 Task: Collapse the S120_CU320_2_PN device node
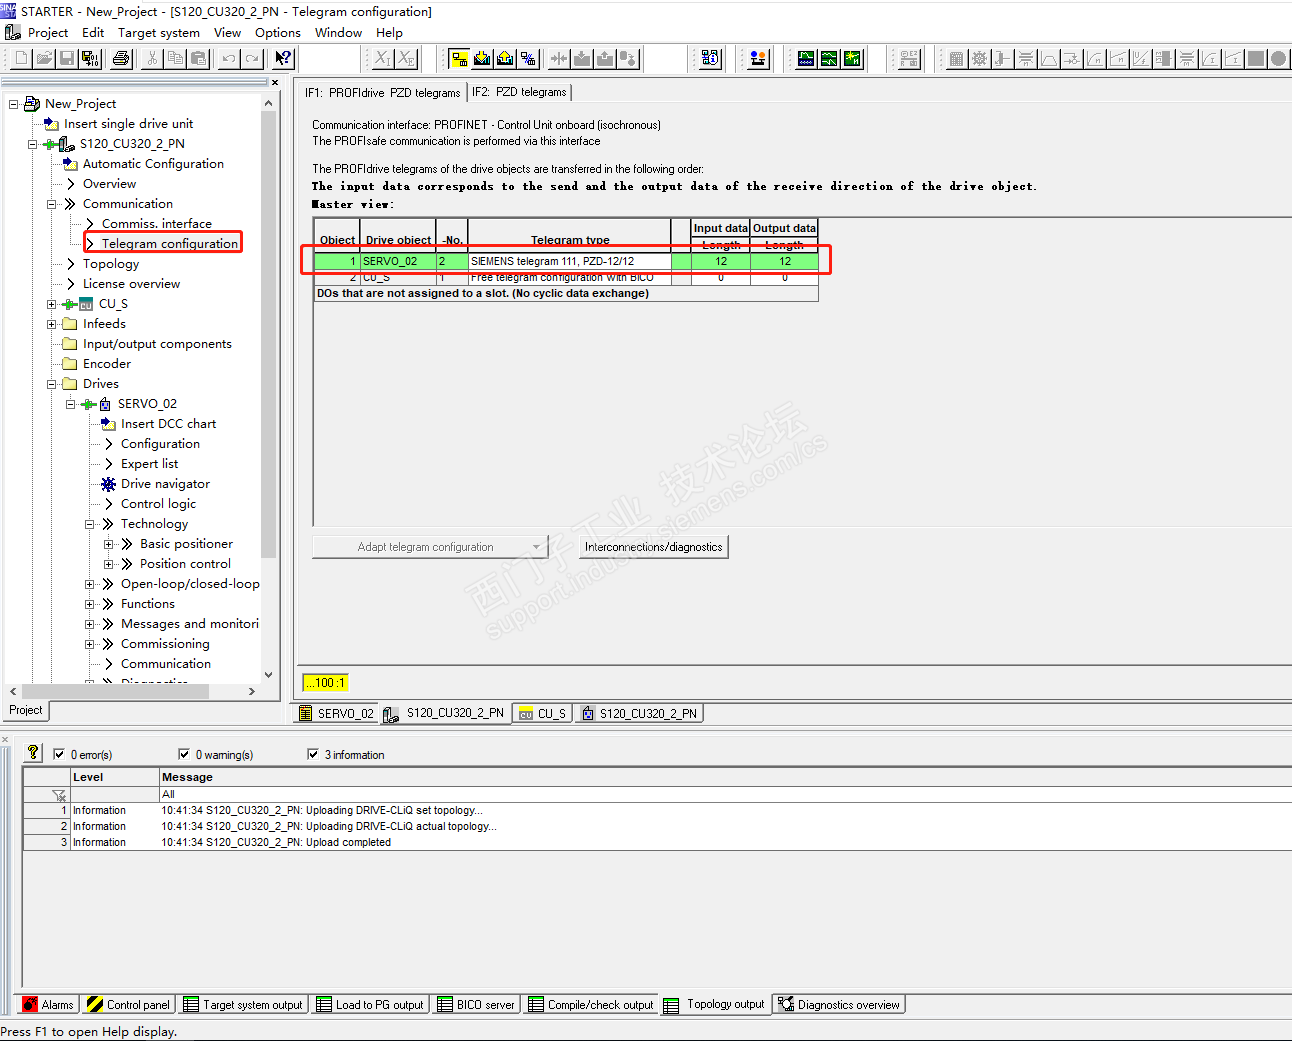pyautogui.click(x=33, y=144)
